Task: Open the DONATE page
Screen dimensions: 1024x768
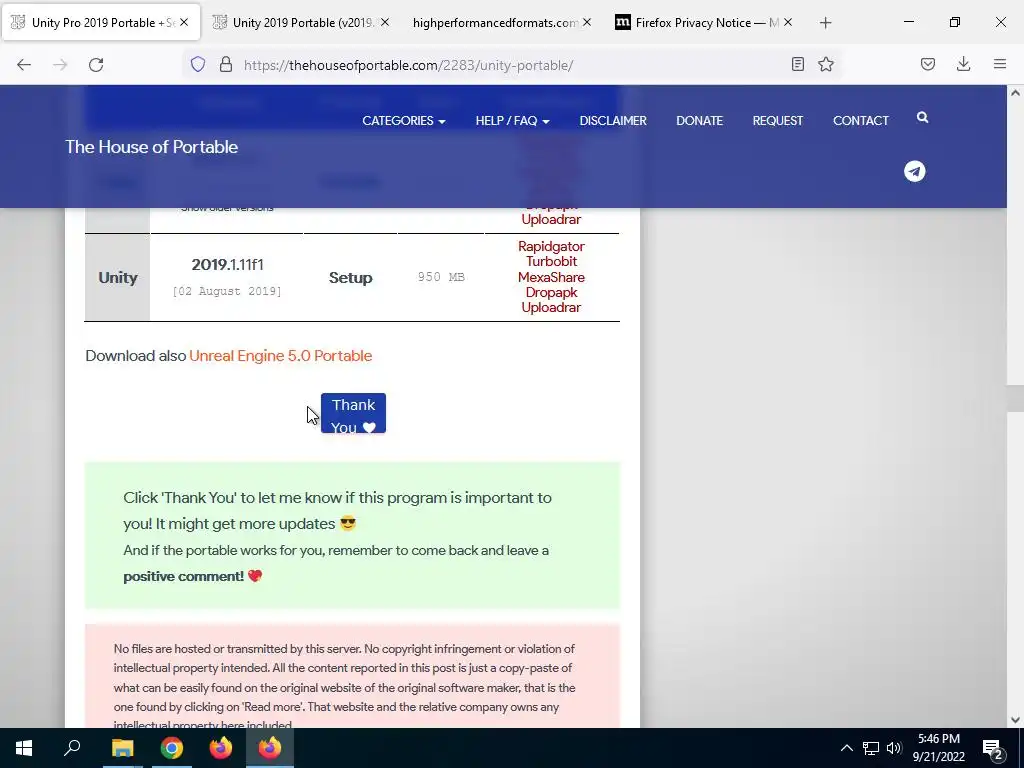Action: 699,121
